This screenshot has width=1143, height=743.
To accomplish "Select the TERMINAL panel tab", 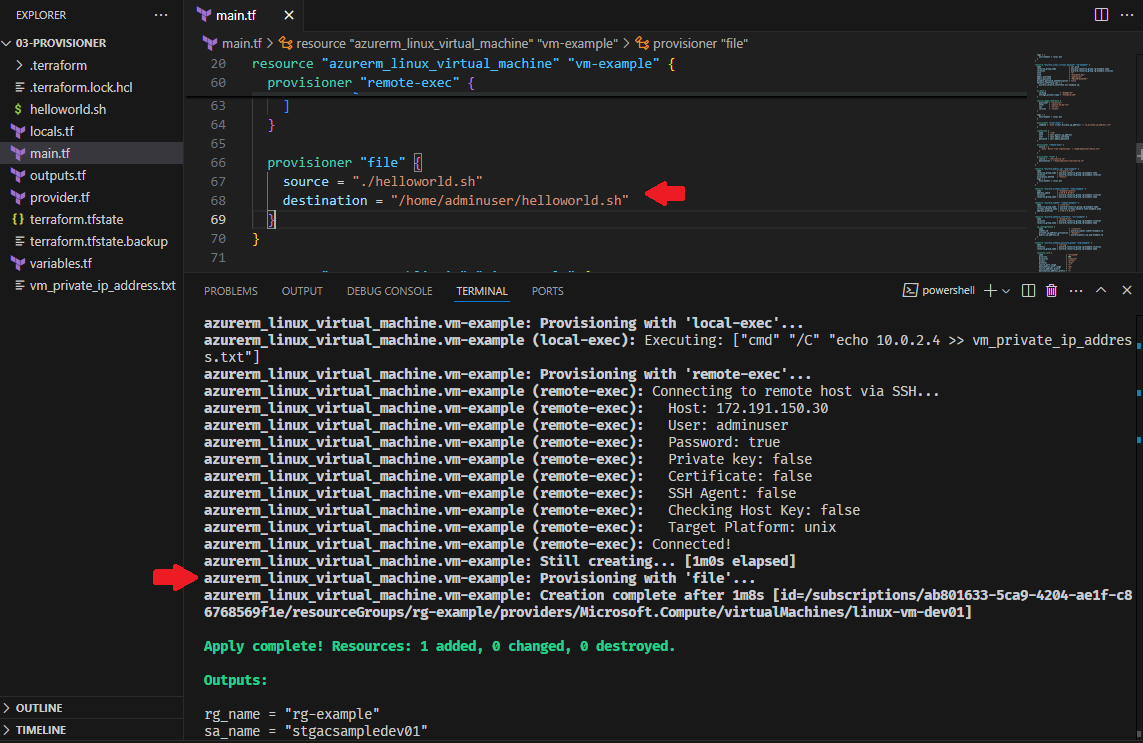I will [x=482, y=291].
